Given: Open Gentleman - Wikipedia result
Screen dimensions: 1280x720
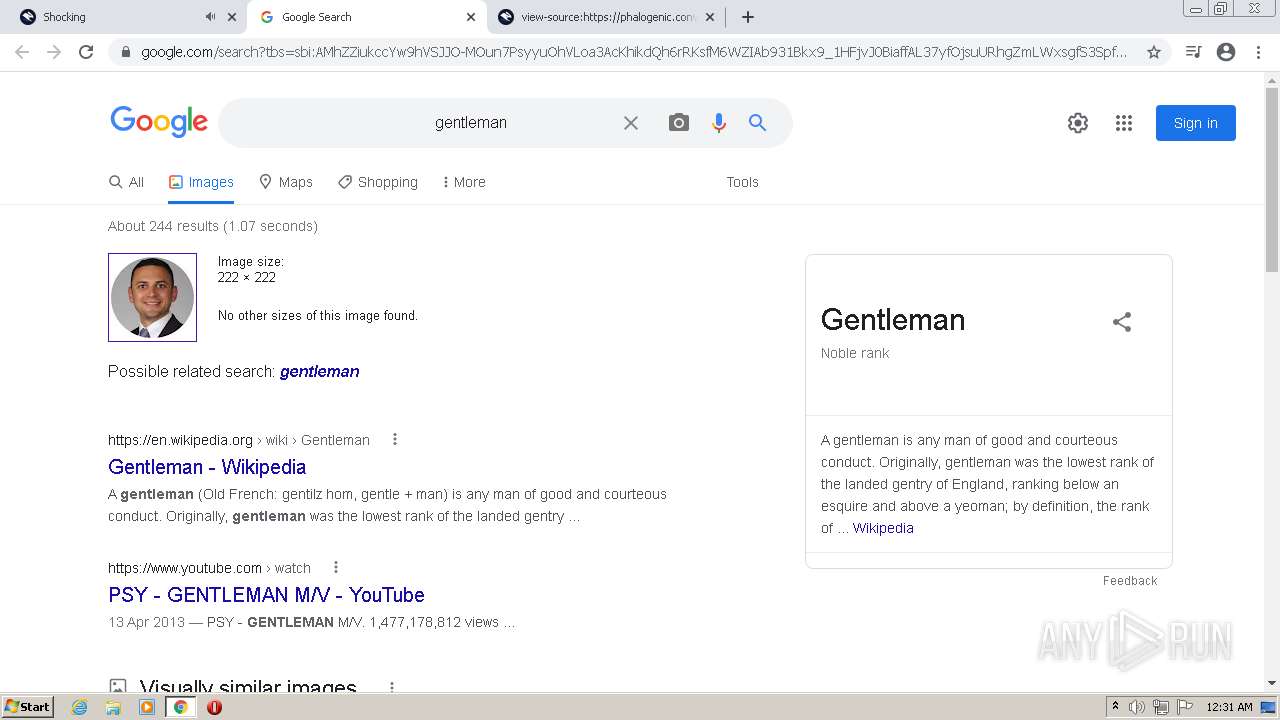Looking at the screenshot, I should pyautogui.click(x=207, y=467).
